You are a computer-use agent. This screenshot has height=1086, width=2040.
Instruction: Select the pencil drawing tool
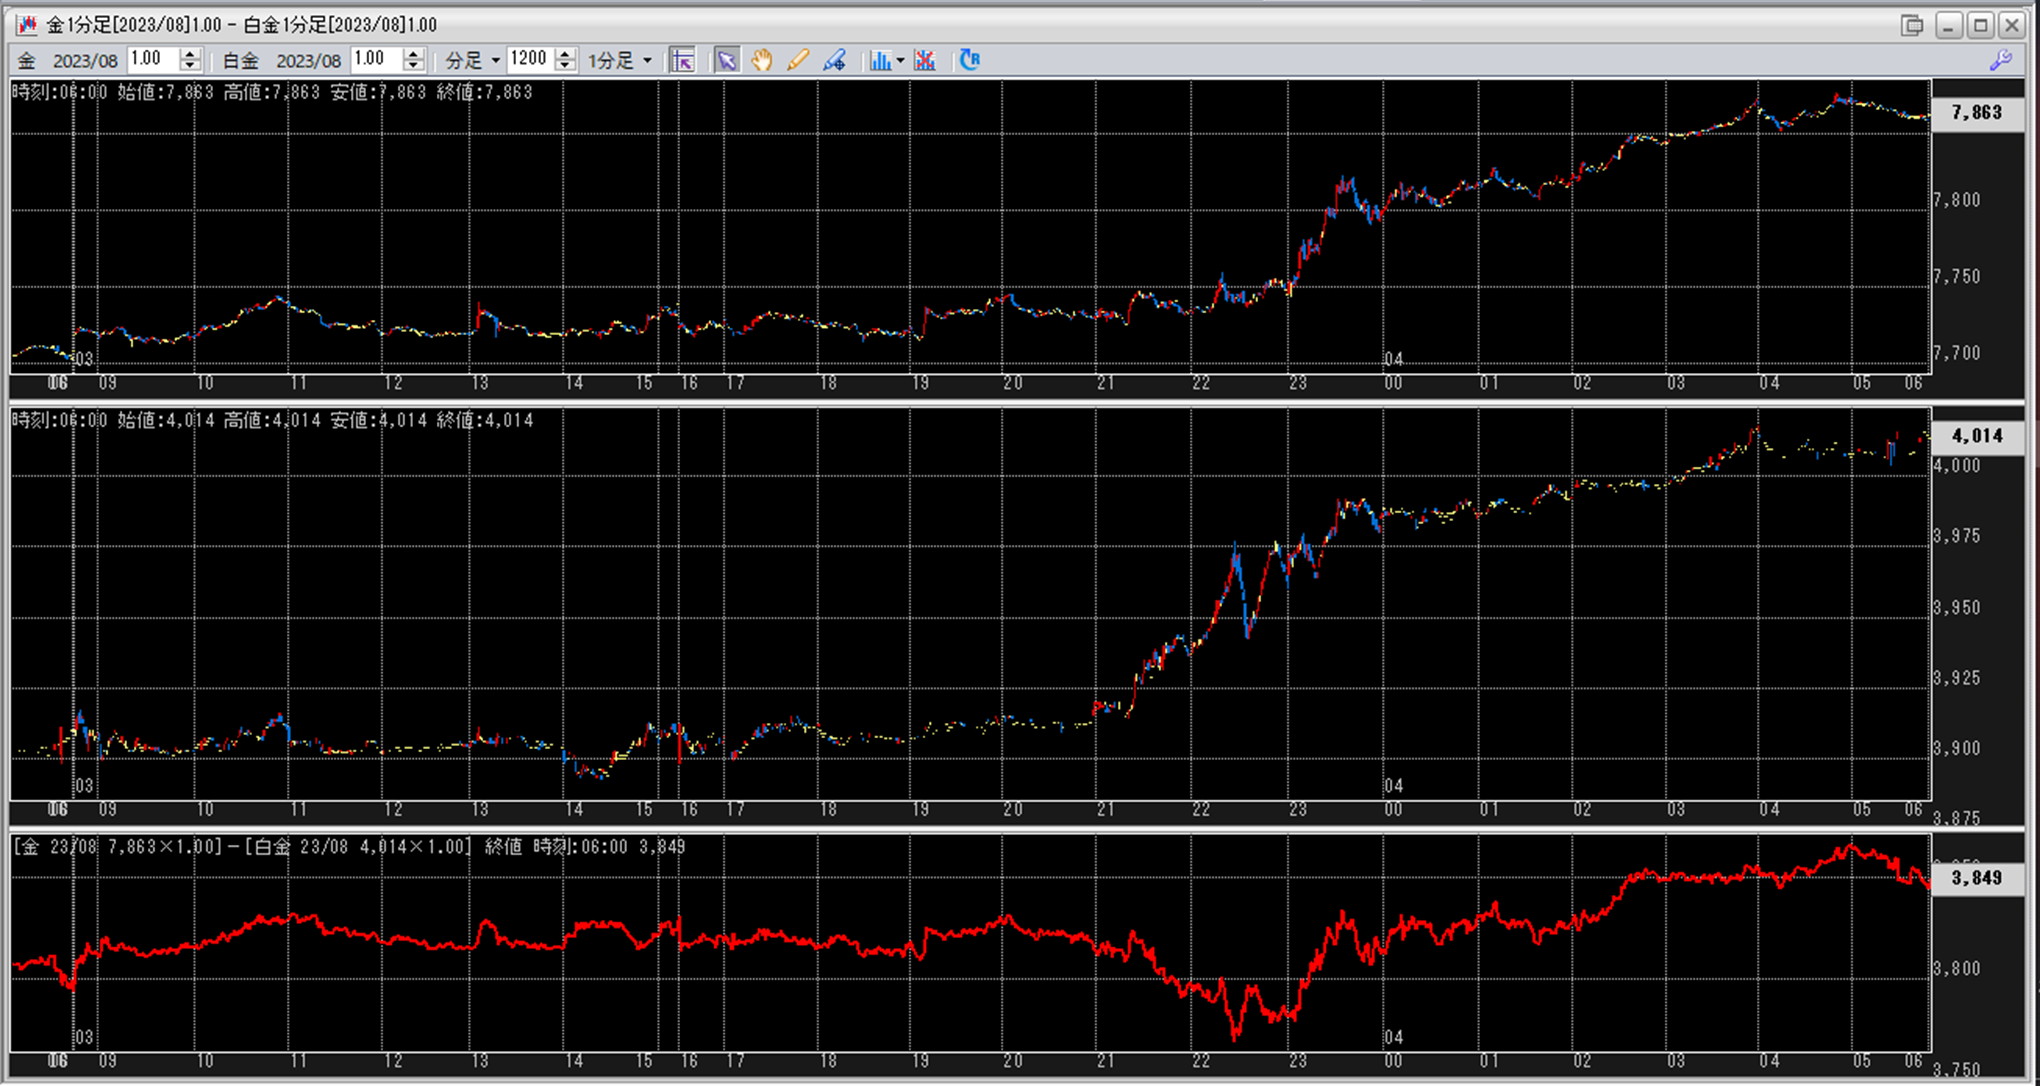(798, 60)
